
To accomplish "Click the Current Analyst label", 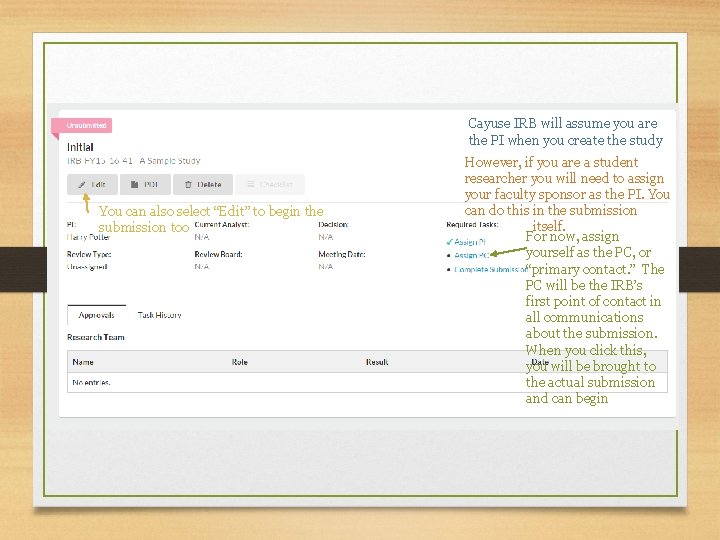I will (x=222, y=225).
